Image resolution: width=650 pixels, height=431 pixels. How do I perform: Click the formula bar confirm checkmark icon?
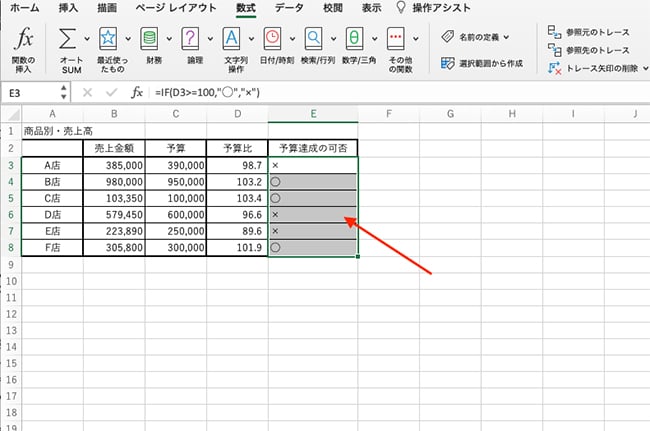point(112,92)
